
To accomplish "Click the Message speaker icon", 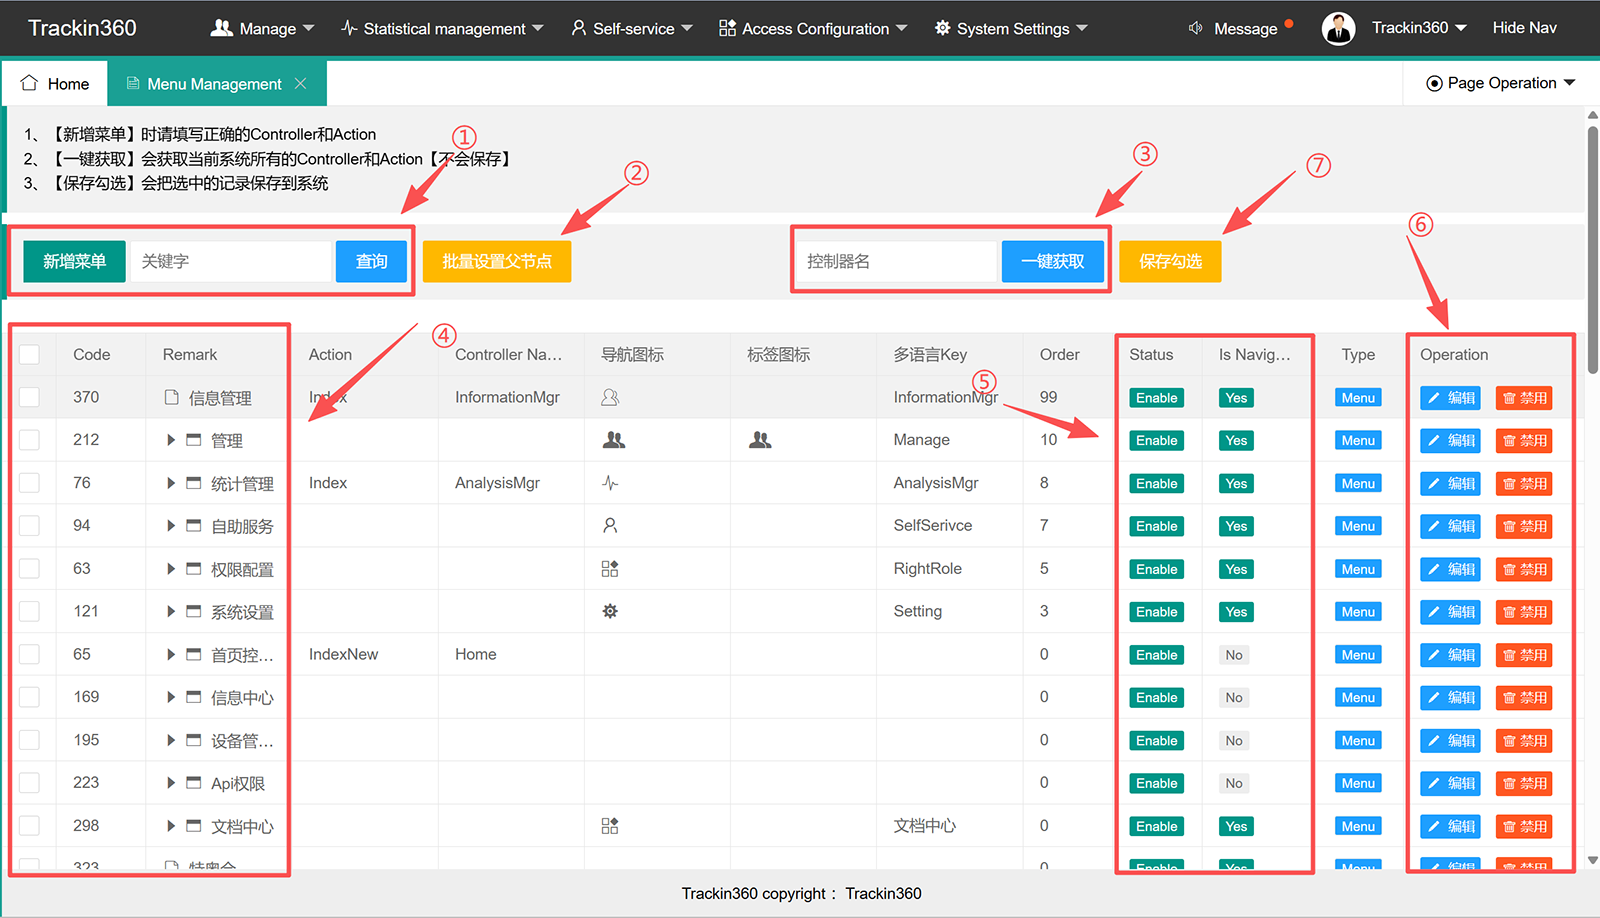I will pos(1195,28).
